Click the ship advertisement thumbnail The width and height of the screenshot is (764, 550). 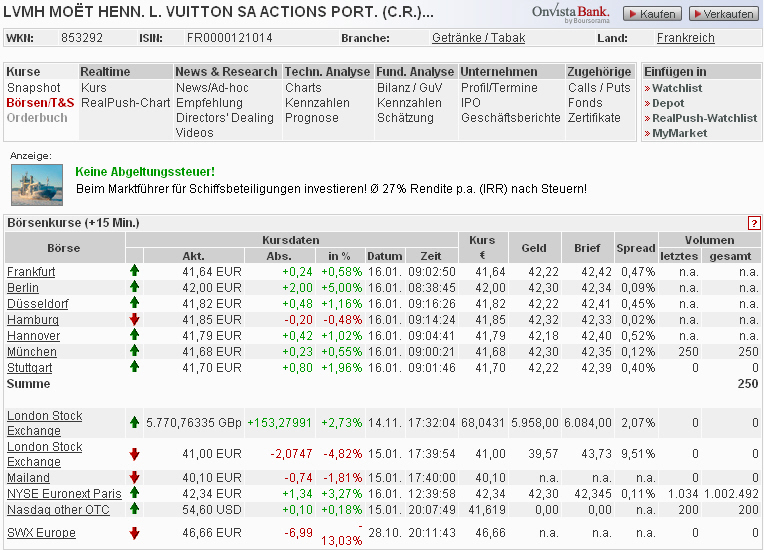37,185
